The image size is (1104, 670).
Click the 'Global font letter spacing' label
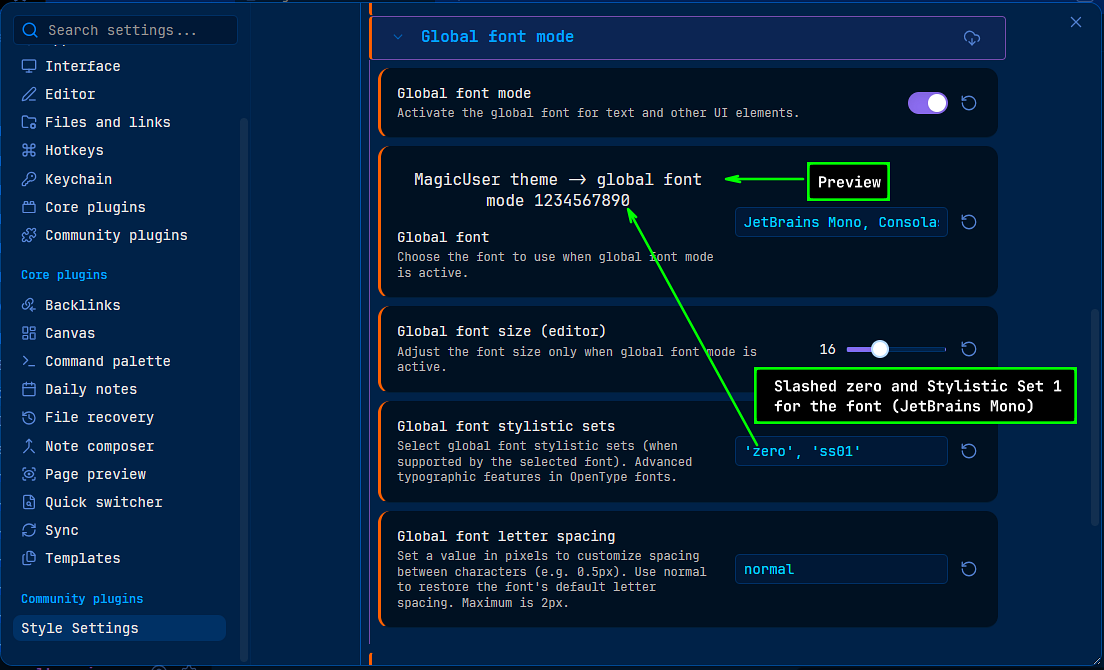tap(506, 537)
